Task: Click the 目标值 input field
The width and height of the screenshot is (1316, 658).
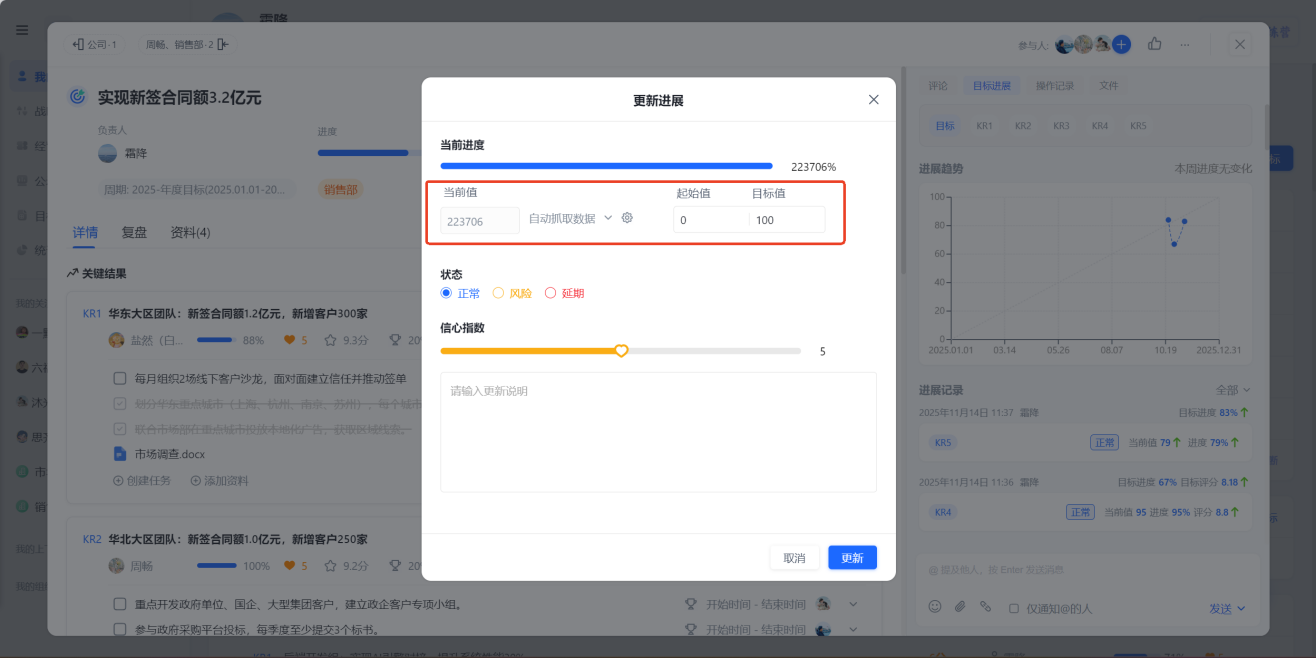Action: pos(787,220)
